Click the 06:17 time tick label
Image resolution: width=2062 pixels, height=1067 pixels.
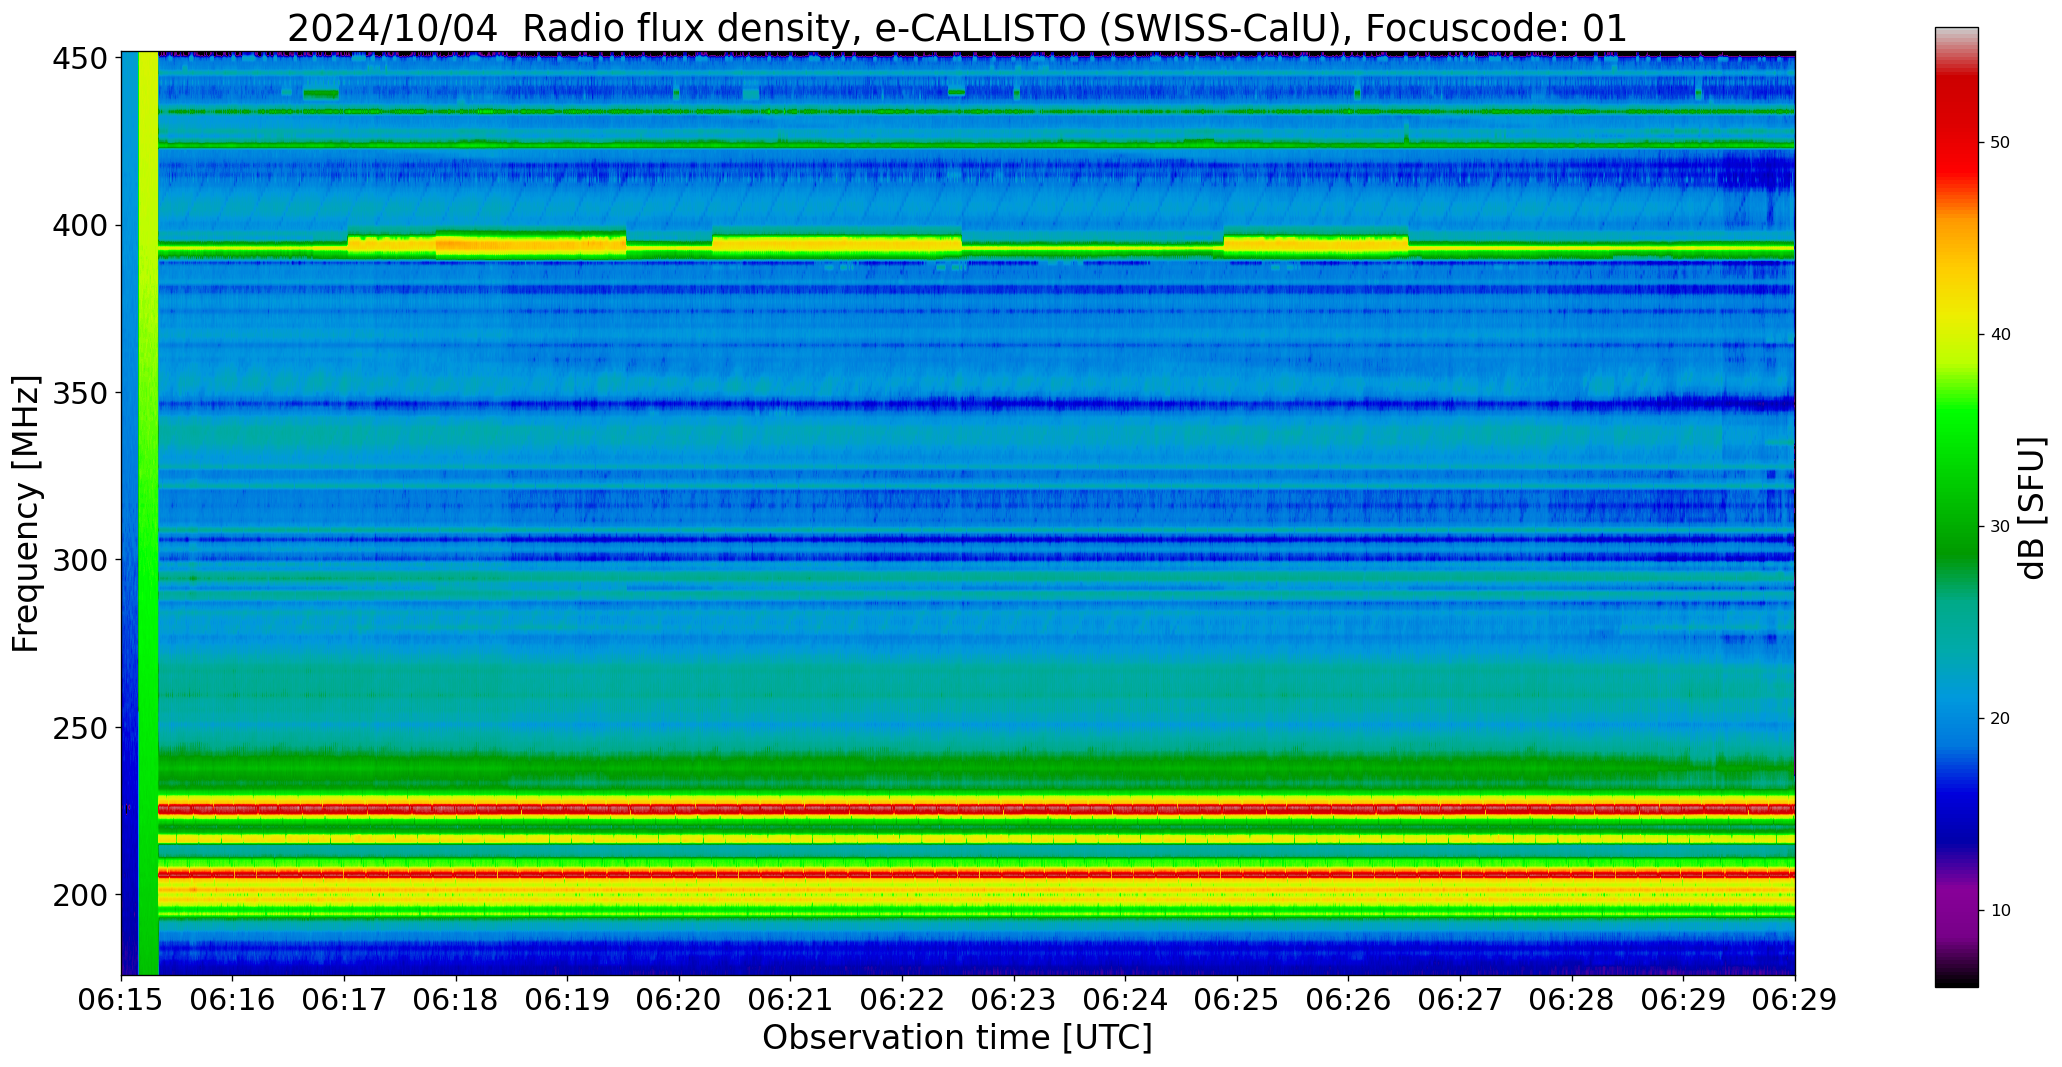point(345,1000)
